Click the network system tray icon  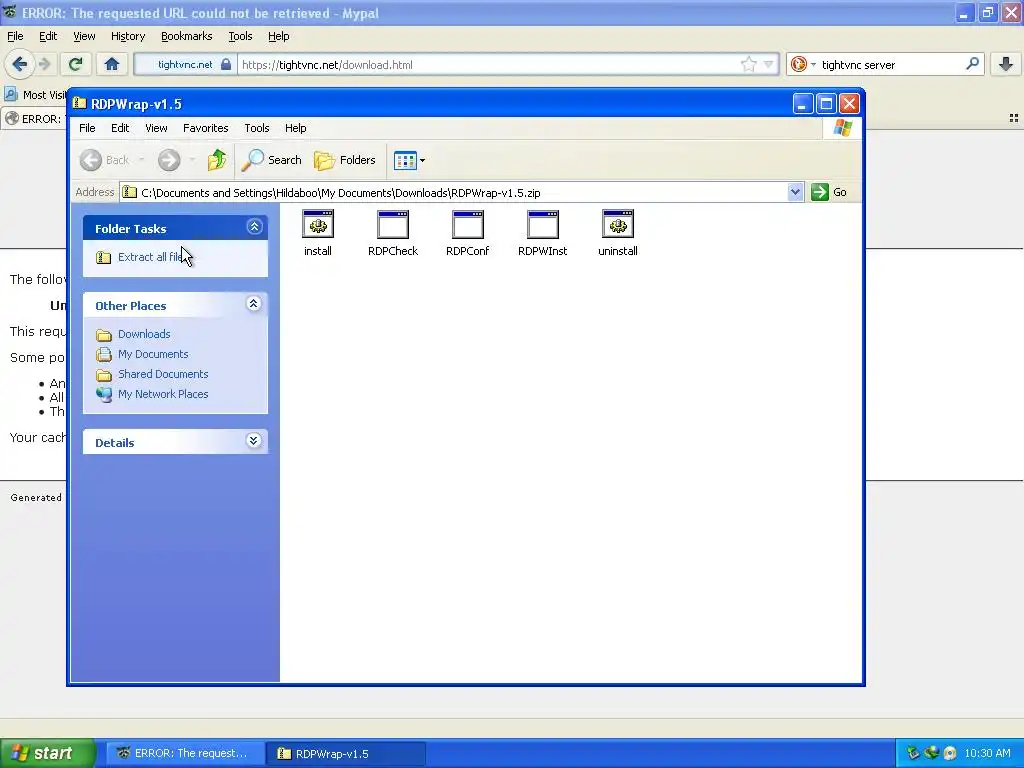click(931, 753)
